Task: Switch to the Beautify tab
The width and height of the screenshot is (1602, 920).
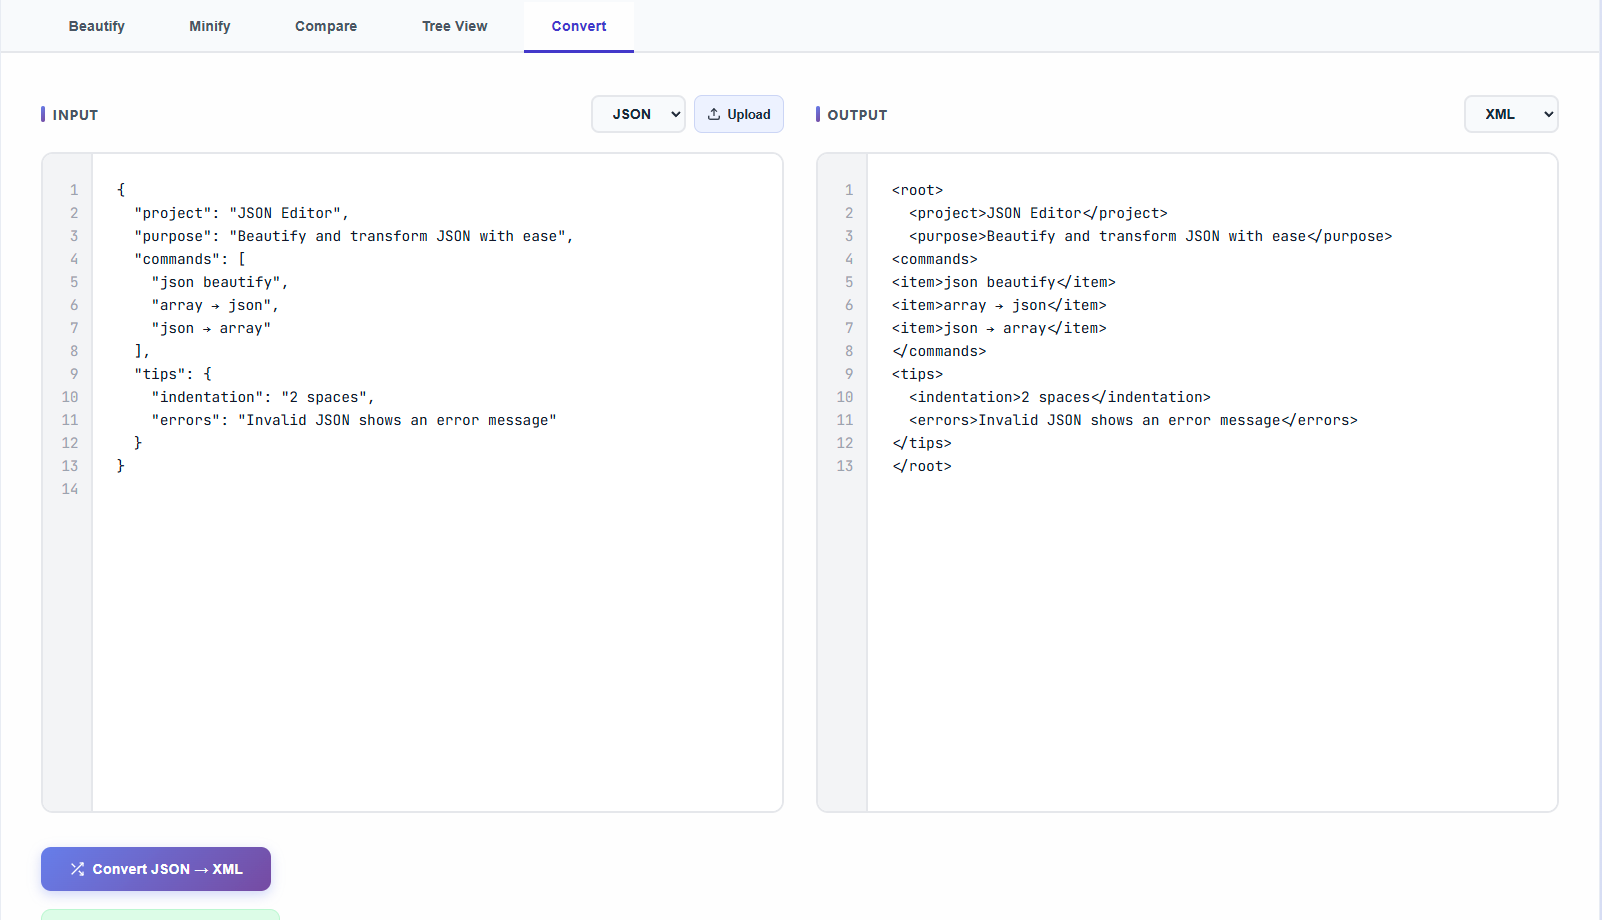Action: (x=96, y=26)
